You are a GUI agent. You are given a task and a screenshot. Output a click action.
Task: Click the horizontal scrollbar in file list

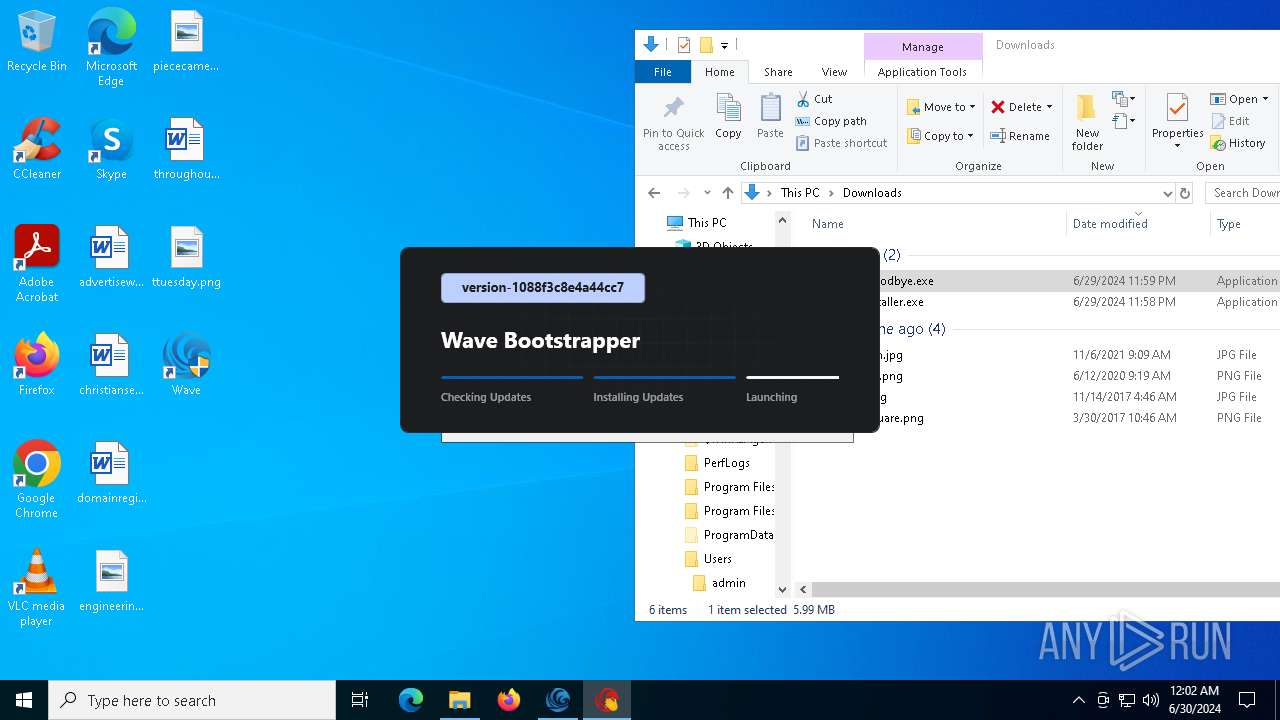[x=1046, y=590]
